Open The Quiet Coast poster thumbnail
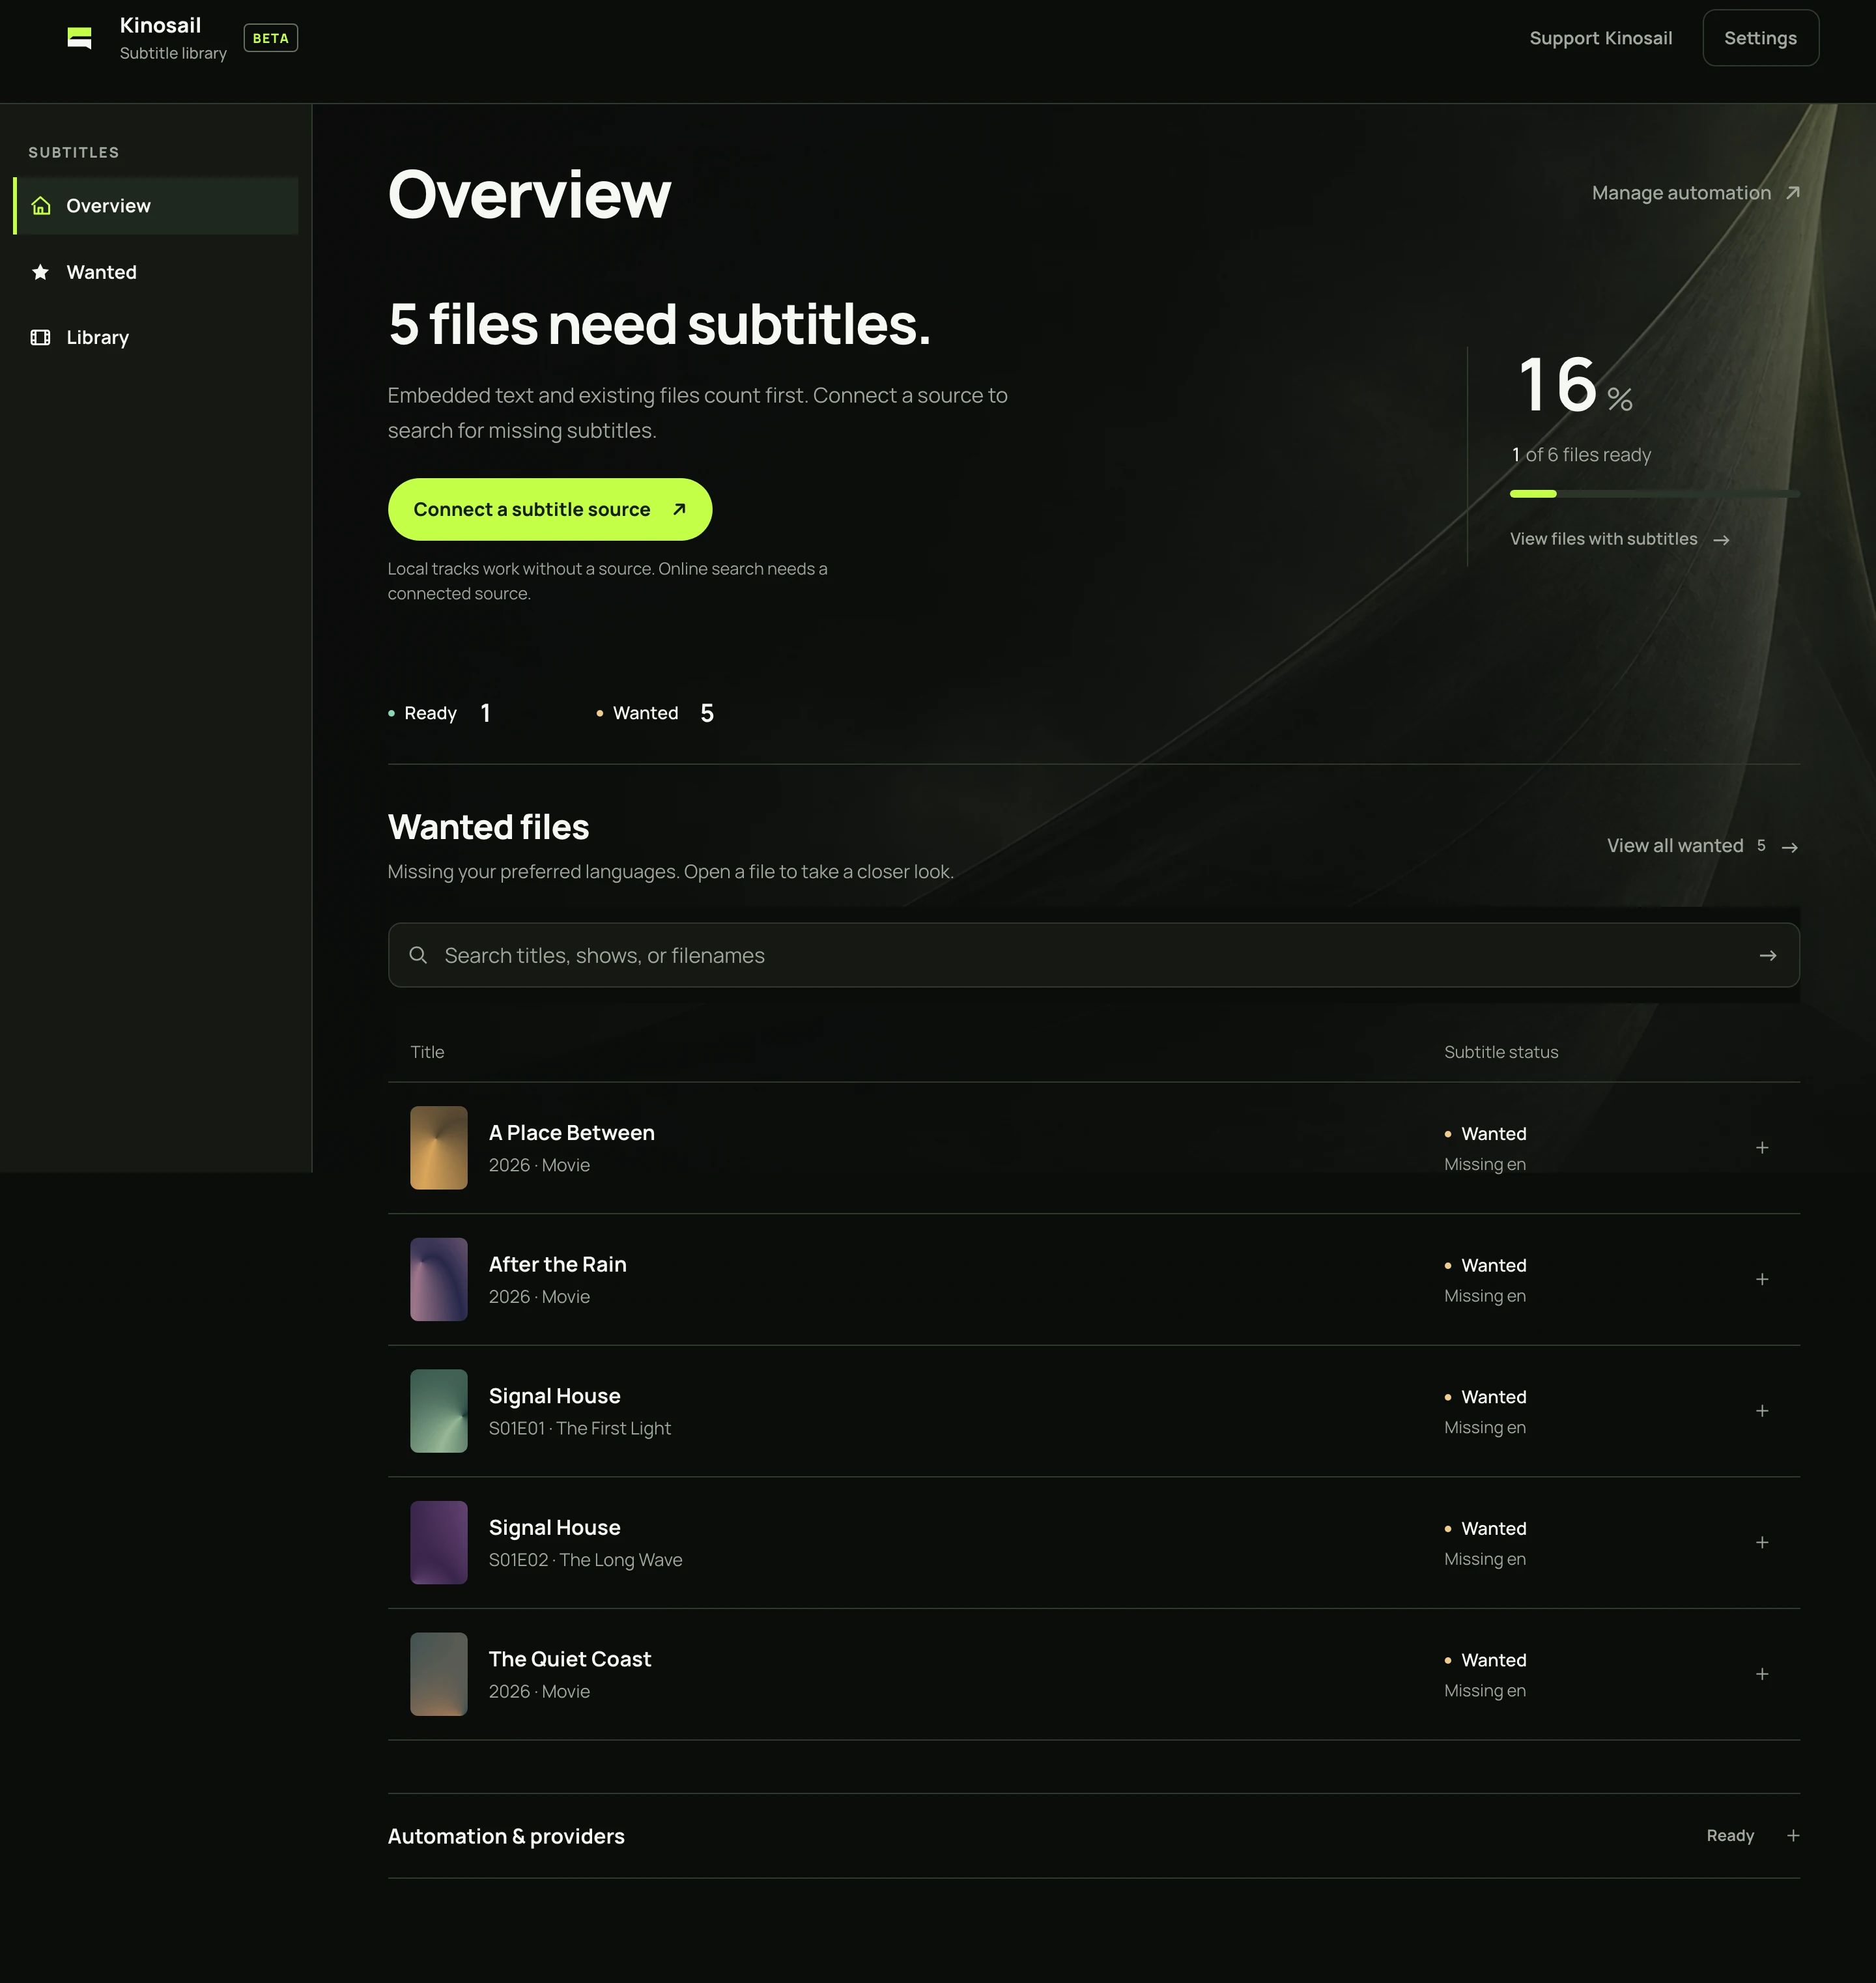The image size is (1876, 1983). [x=439, y=1674]
